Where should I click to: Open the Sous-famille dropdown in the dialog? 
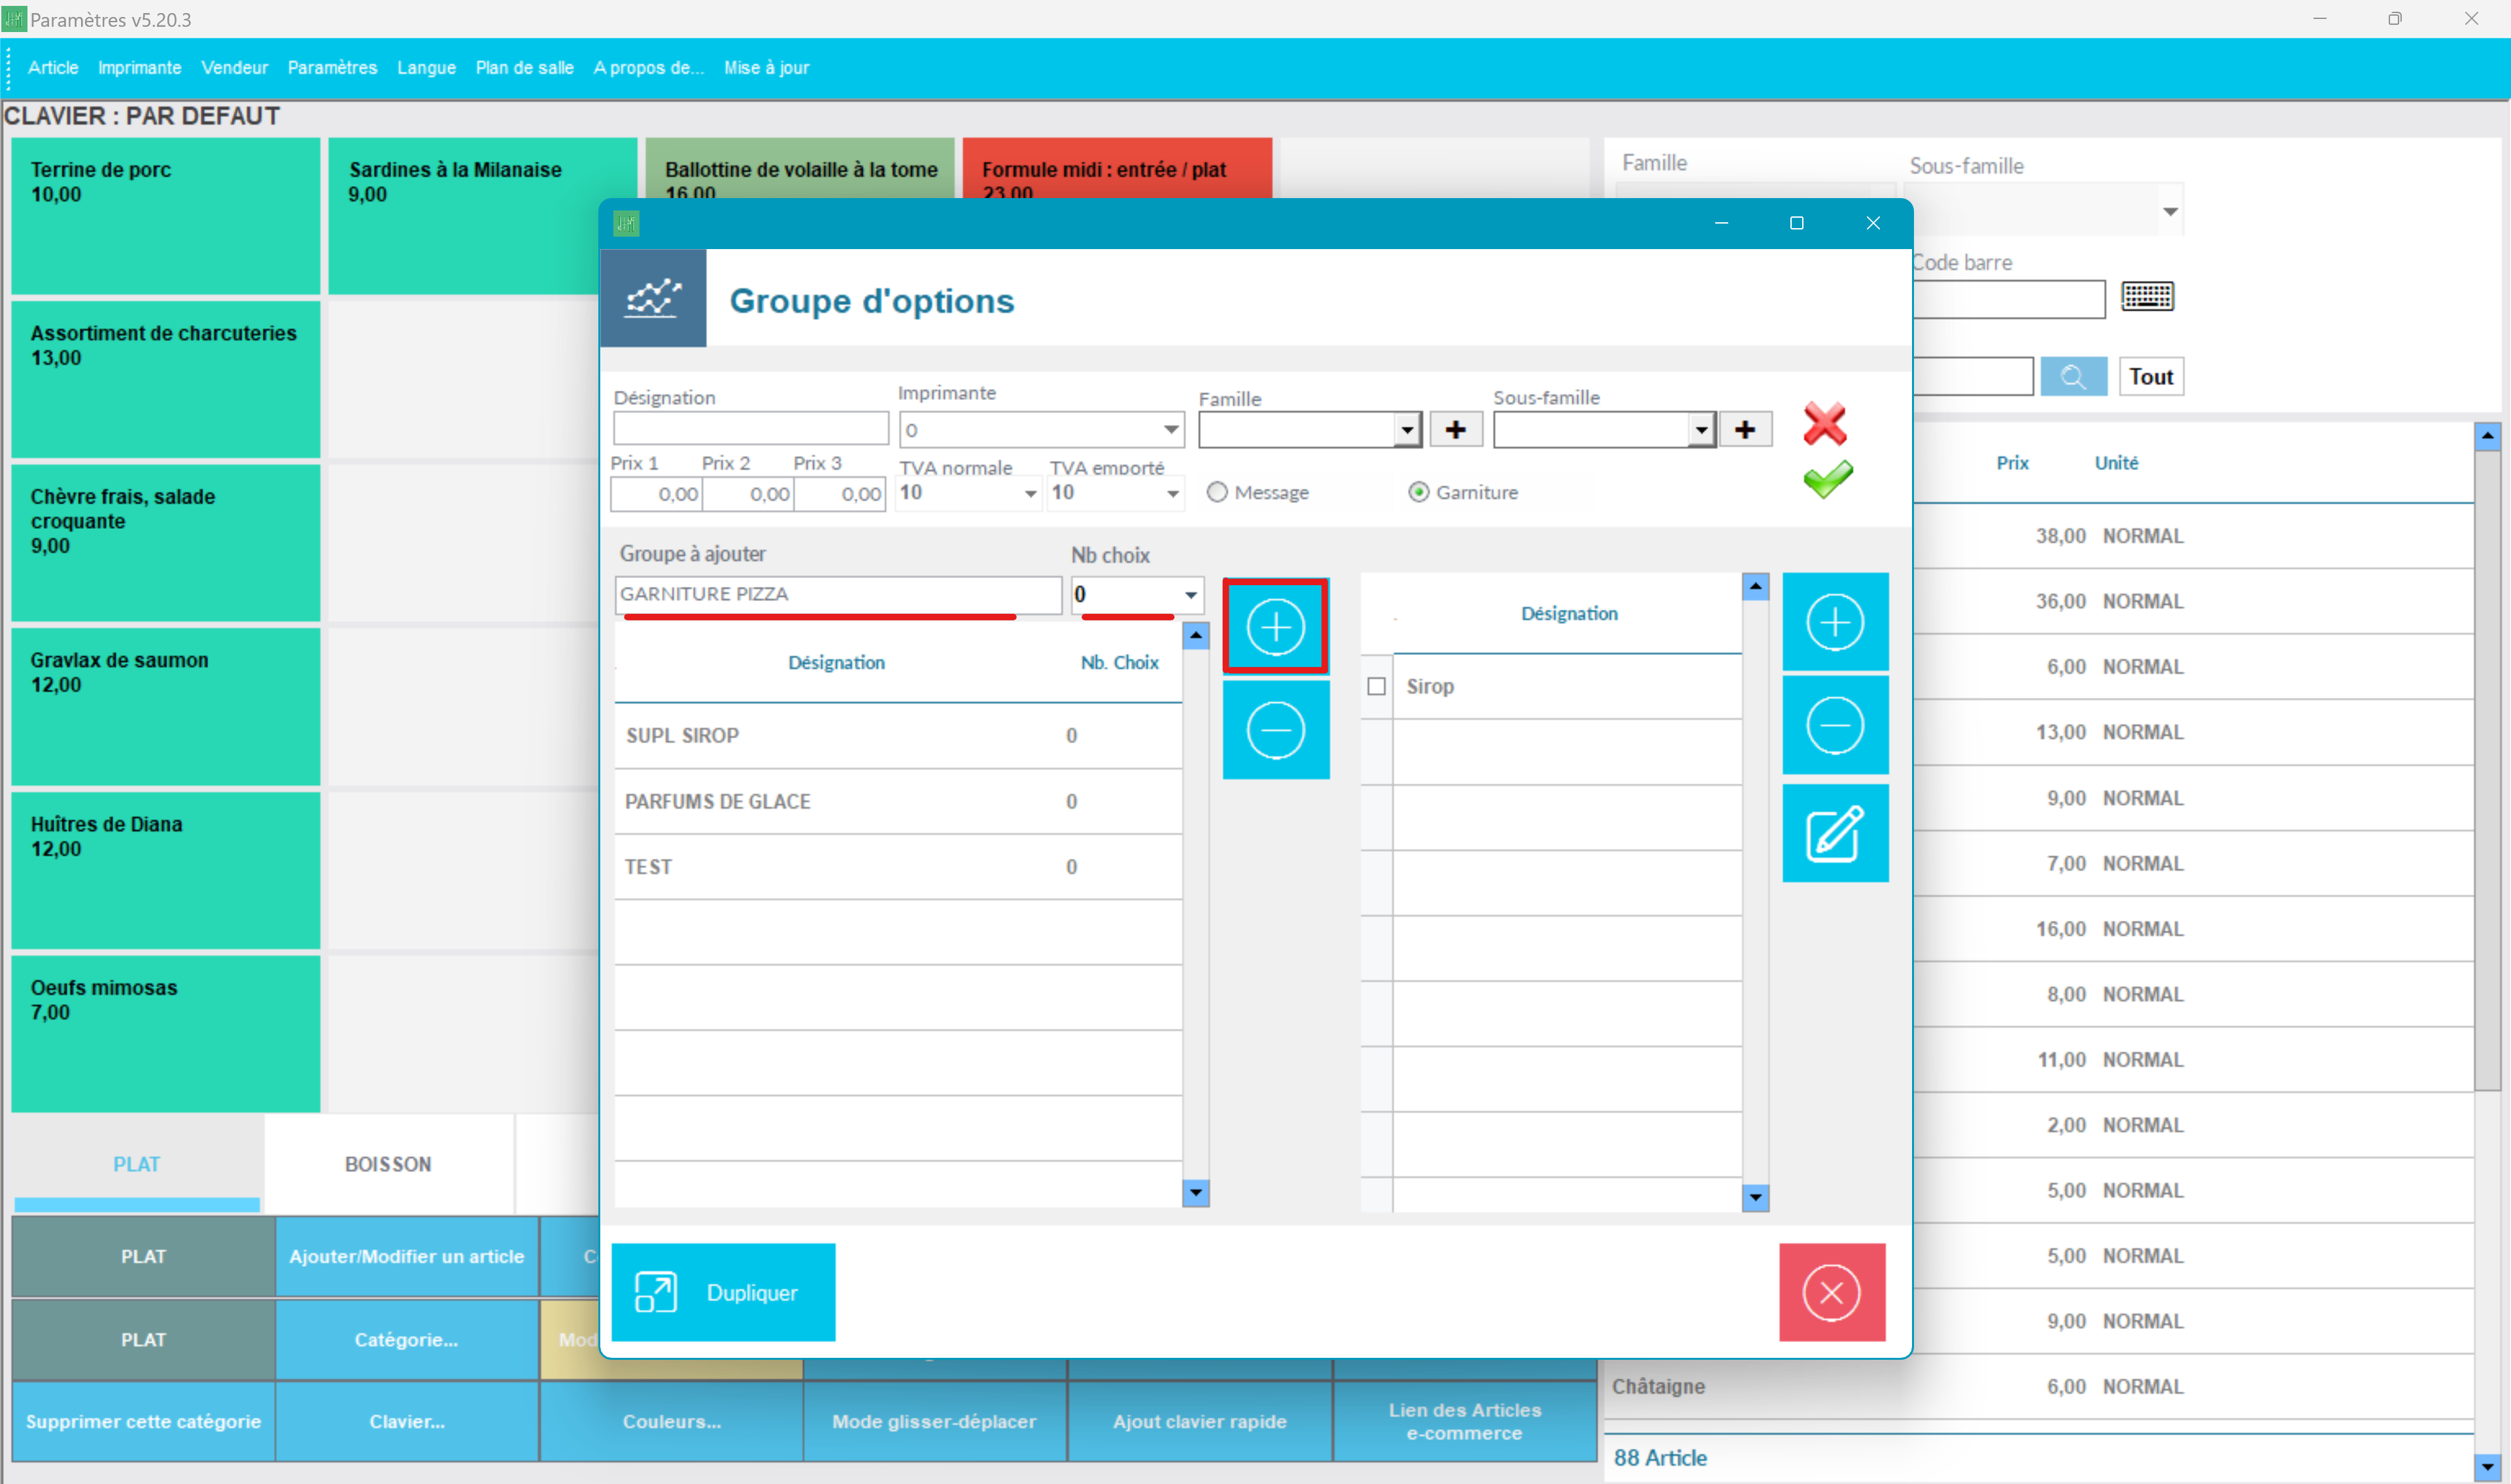[x=1701, y=430]
